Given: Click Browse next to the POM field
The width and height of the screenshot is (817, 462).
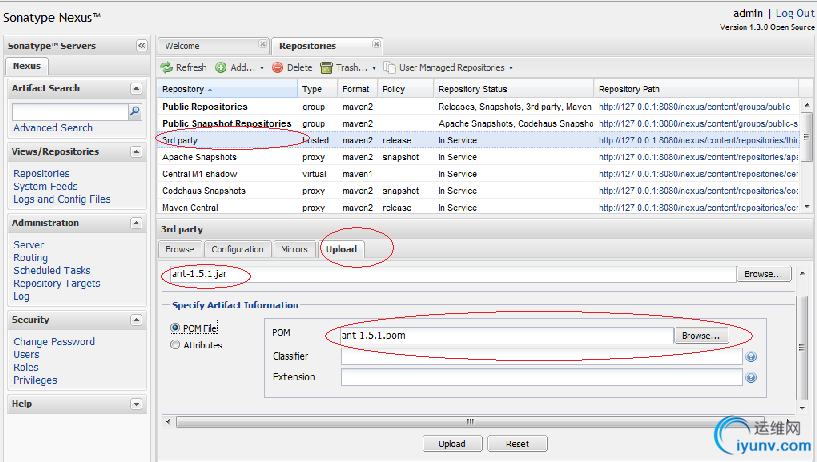Looking at the screenshot, I should click(701, 335).
